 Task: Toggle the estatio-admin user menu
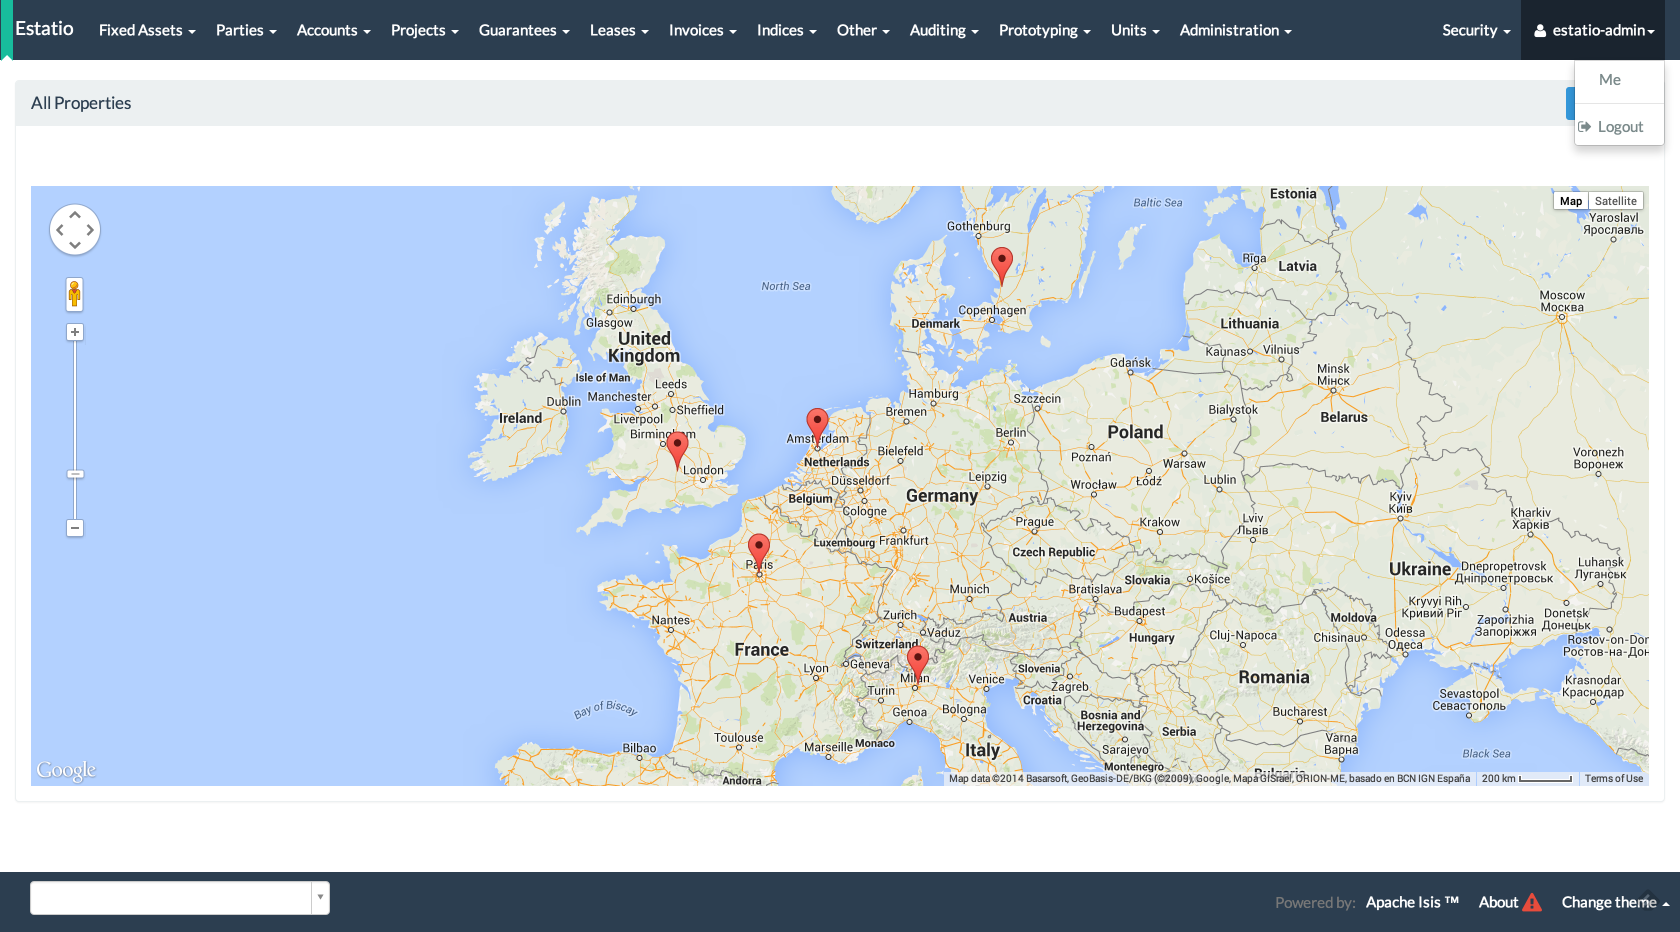(x=1593, y=30)
